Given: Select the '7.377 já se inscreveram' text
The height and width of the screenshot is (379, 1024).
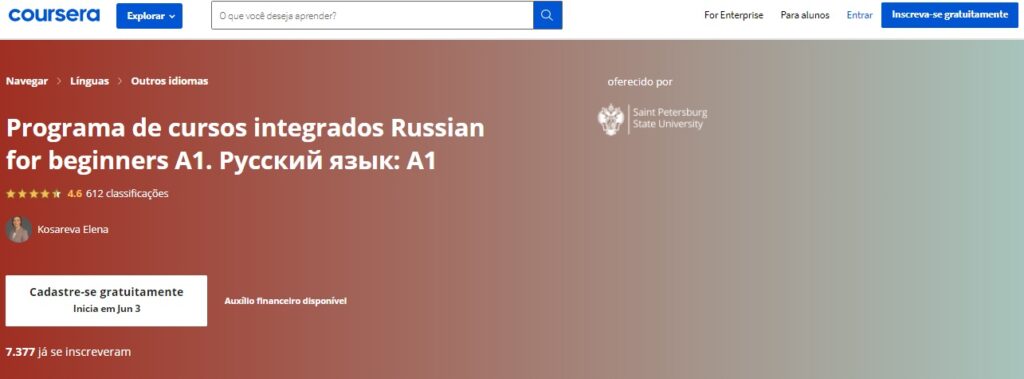Looking at the screenshot, I should [69, 352].
